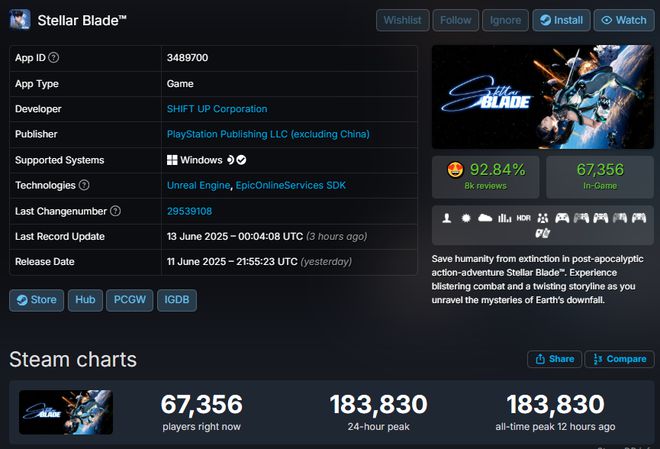Image resolution: width=660 pixels, height=449 pixels.
Task: Click the Remote Play devices icon on second row
Action: tap(543, 233)
